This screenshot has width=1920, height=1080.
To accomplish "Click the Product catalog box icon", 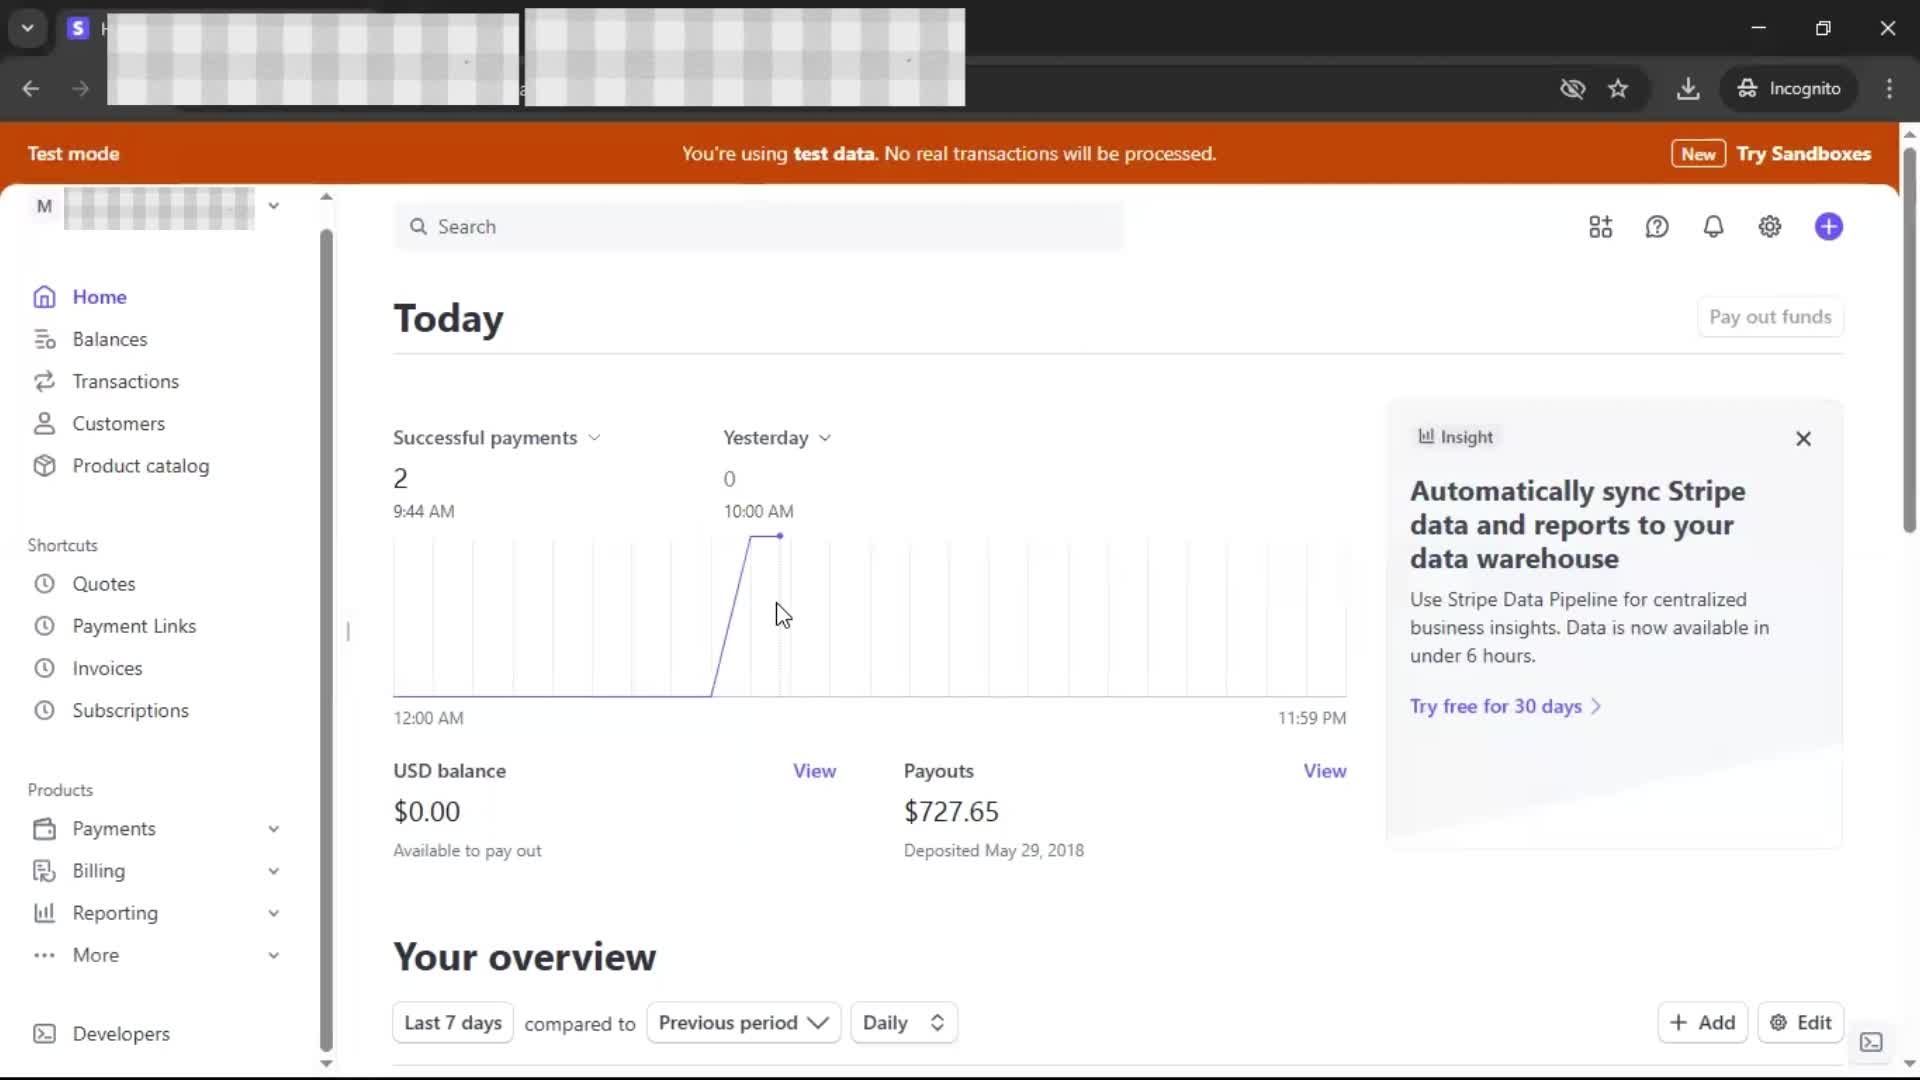I will [x=44, y=466].
